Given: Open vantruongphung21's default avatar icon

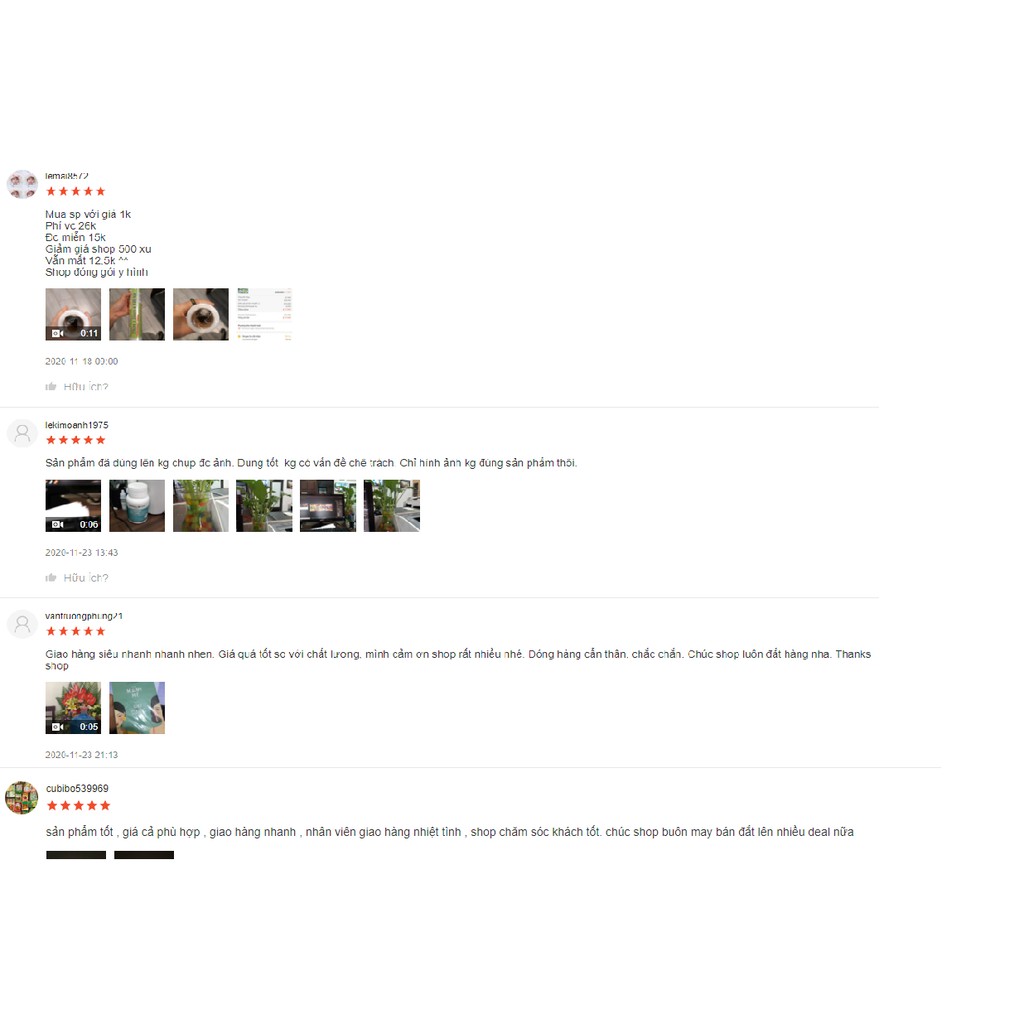Looking at the screenshot, I should tap(22, 624).
